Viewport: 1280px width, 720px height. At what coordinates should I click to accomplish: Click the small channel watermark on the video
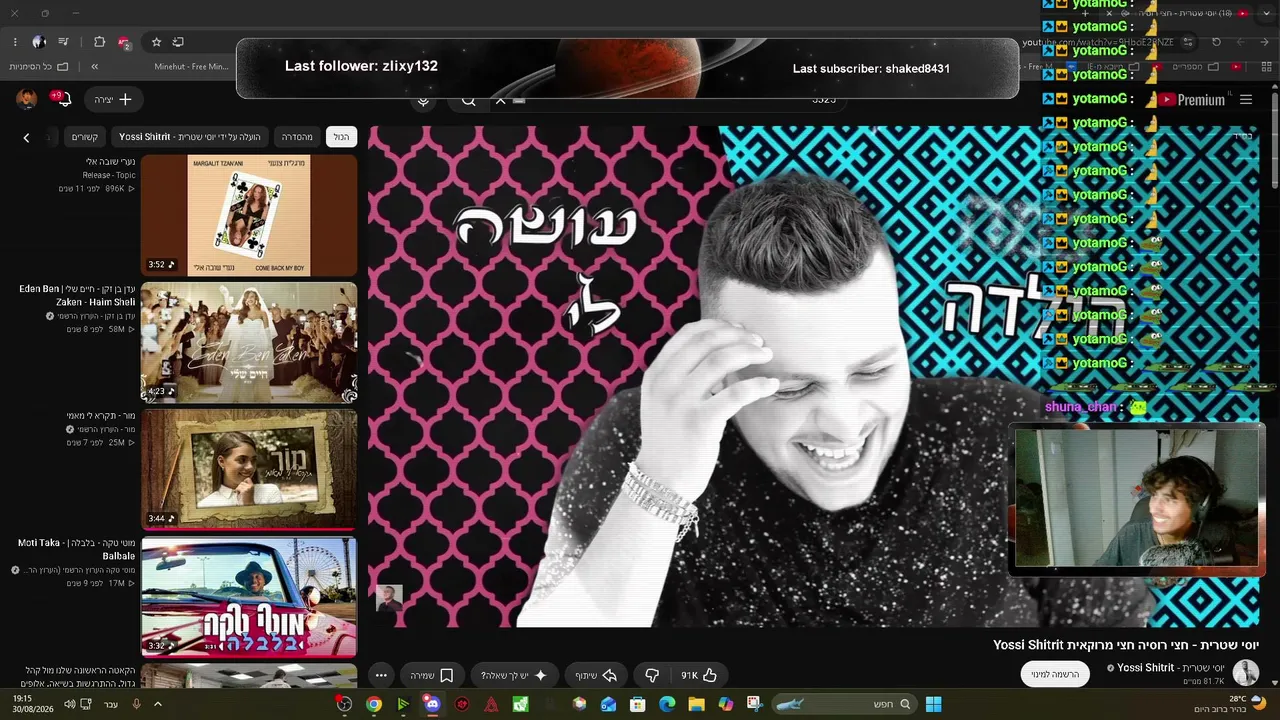pyautogui.click(x=389, y=598)
